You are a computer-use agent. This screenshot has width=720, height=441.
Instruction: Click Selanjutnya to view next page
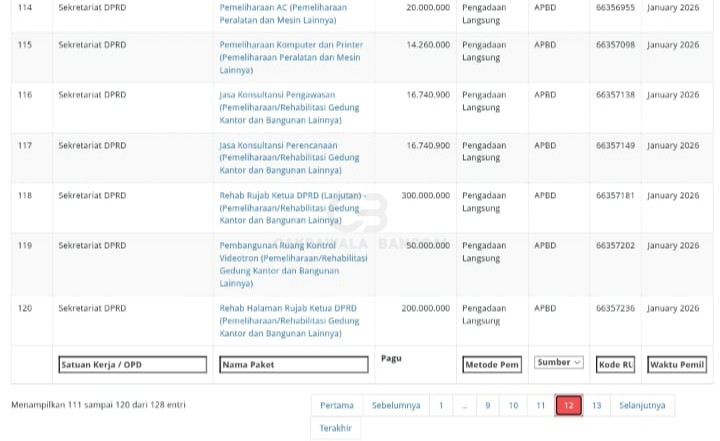tap(642, 405)
